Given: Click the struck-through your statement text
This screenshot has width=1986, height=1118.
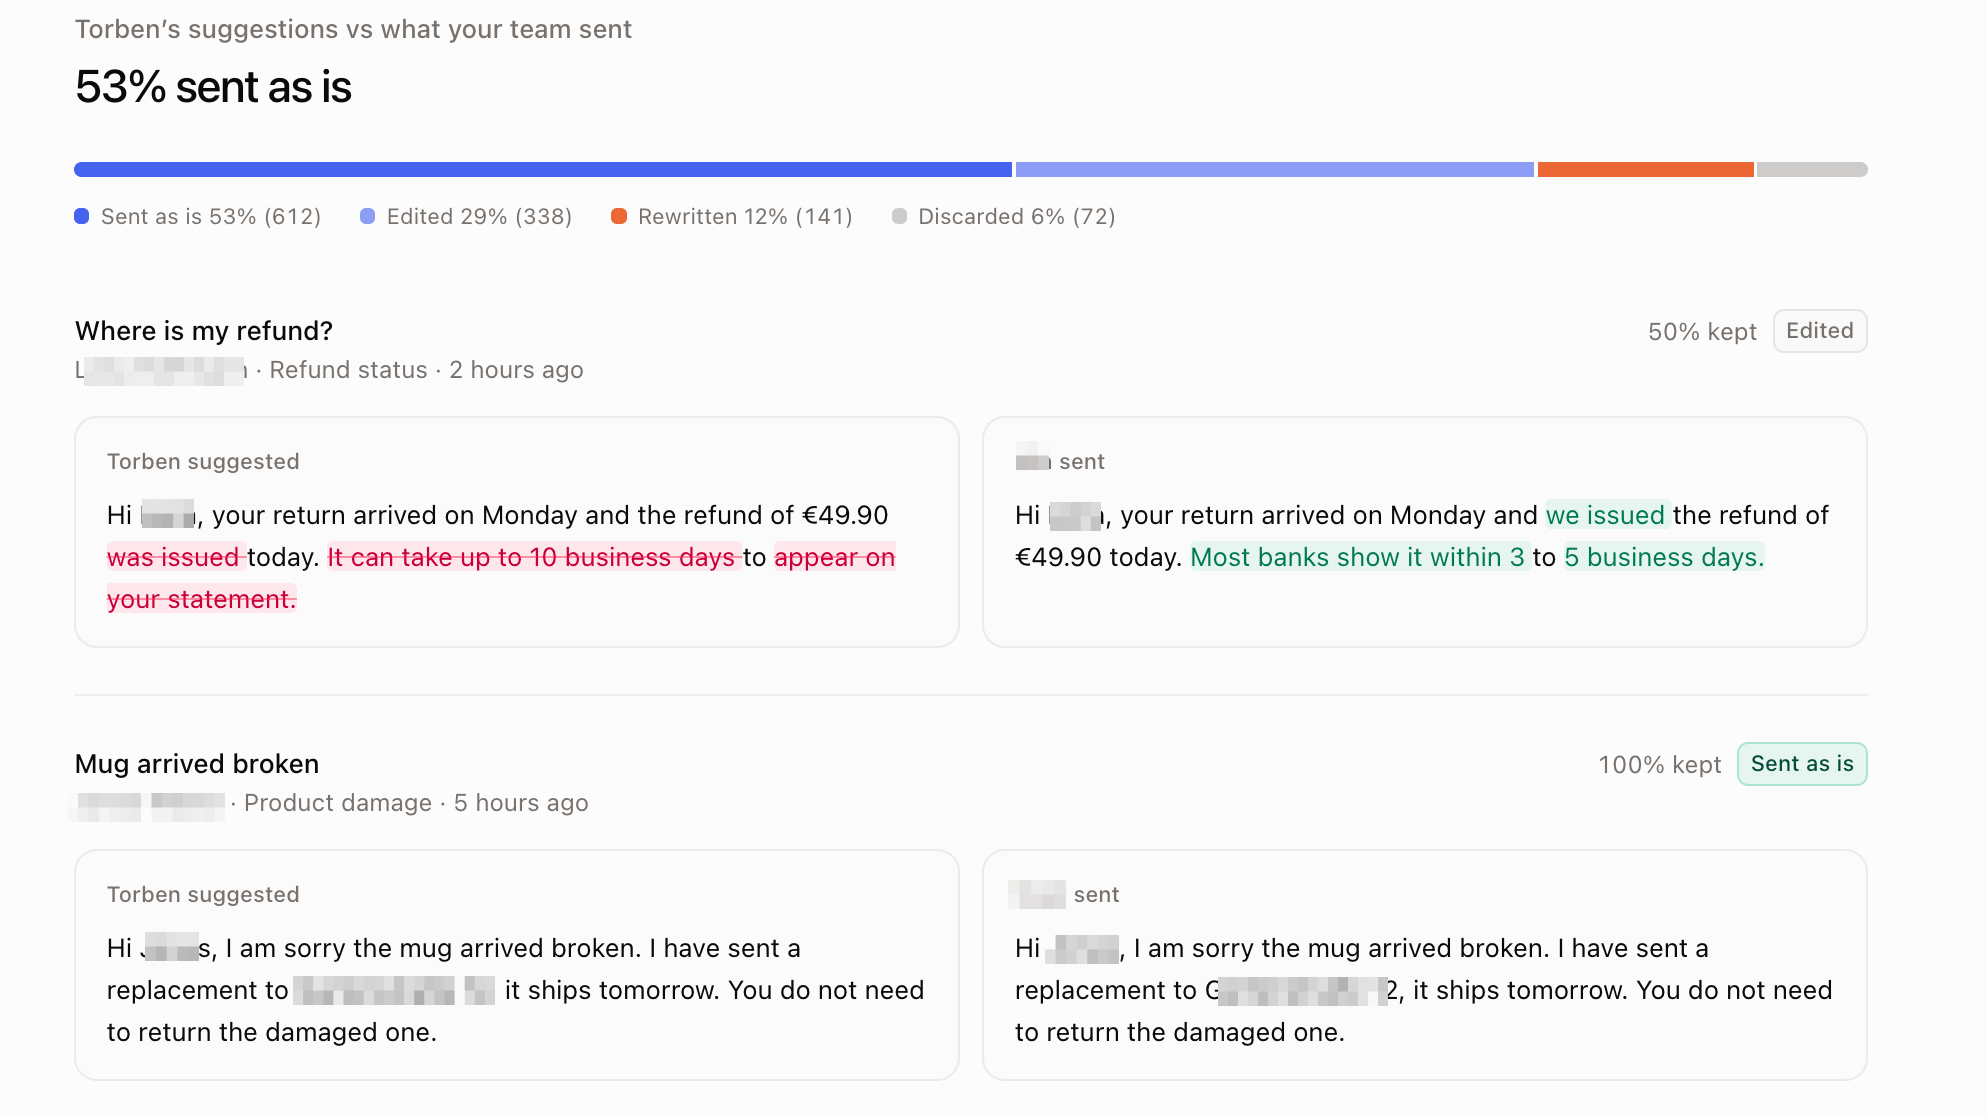Looking at the screenshot, I should 201,599.
